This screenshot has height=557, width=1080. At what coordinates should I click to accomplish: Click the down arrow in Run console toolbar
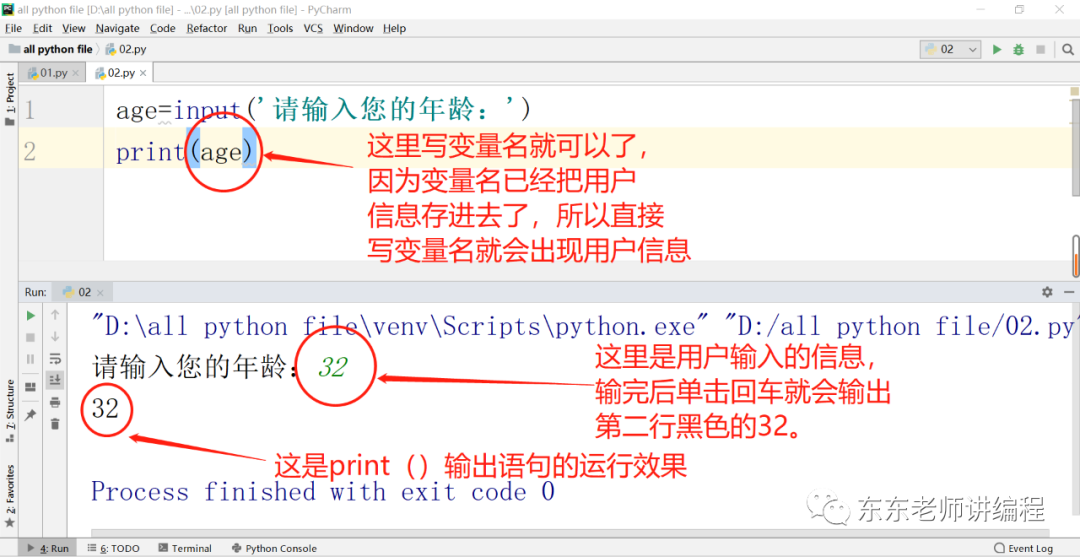point(56,337)
